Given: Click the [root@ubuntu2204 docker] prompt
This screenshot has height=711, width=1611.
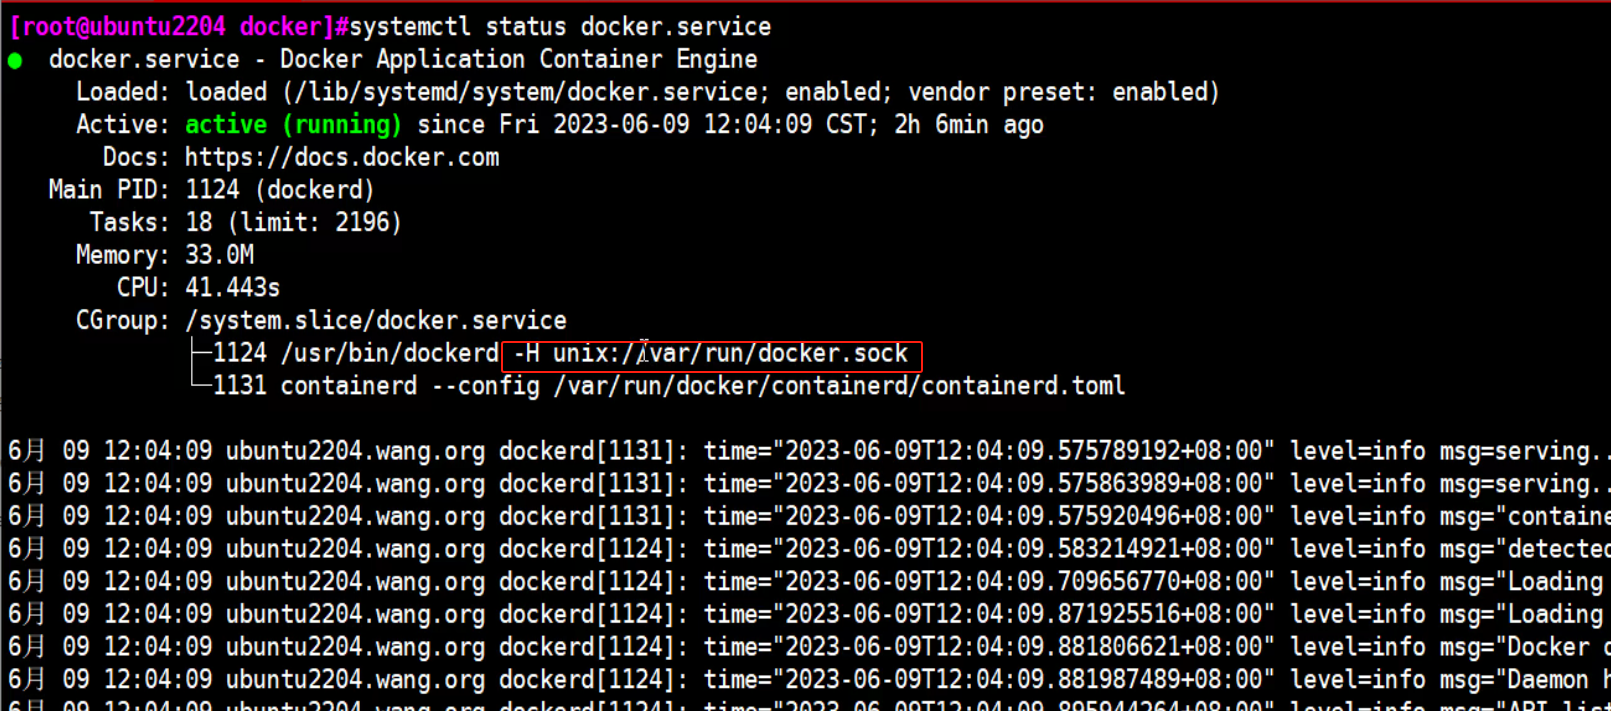Looking at the screenshot, I should (x=172, y=27).
